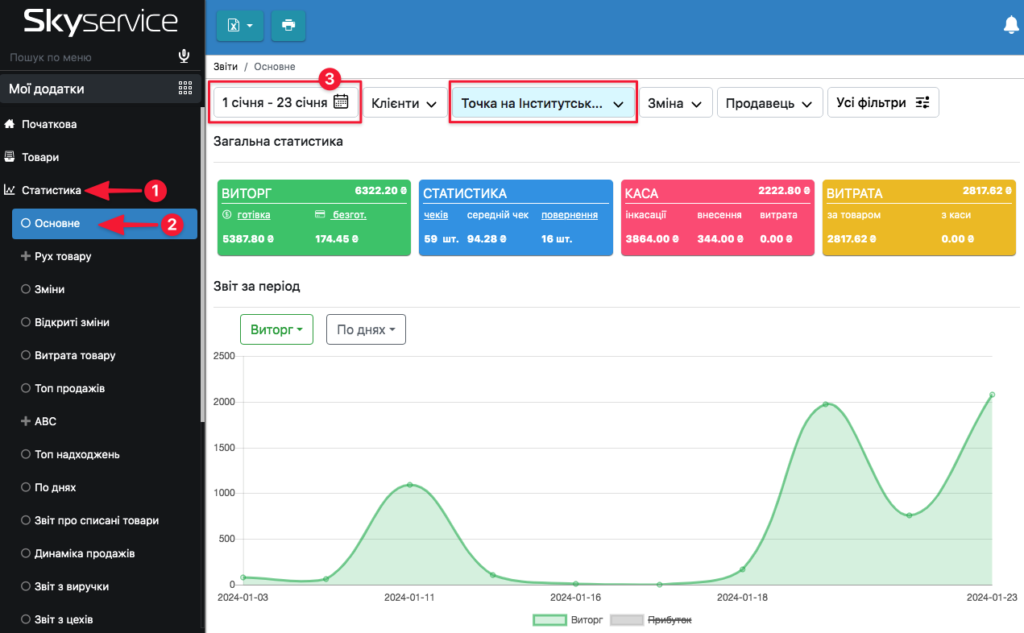Open the apps grid icon beside Мої додатки
Screen dimensions: 1024x633
(185, 88)
